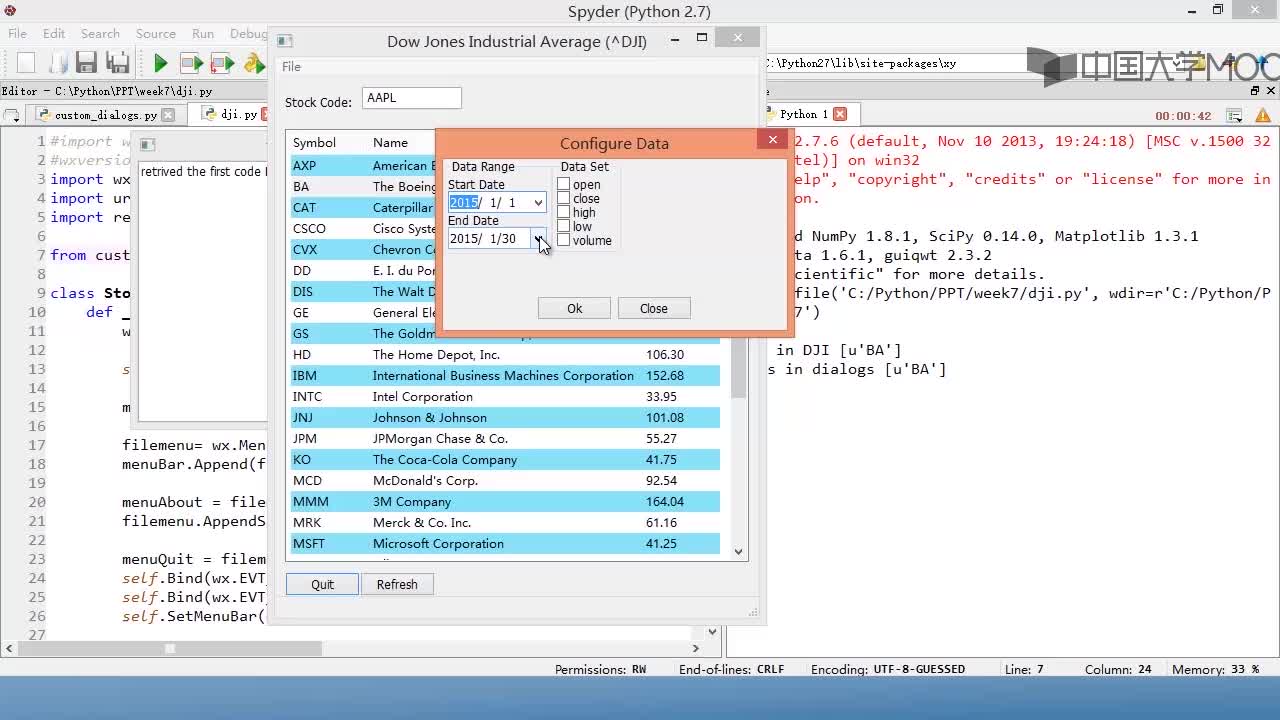Click the Dow Jones window system icon
Screen dimensions: 1280x720
(x=284, y=41)
